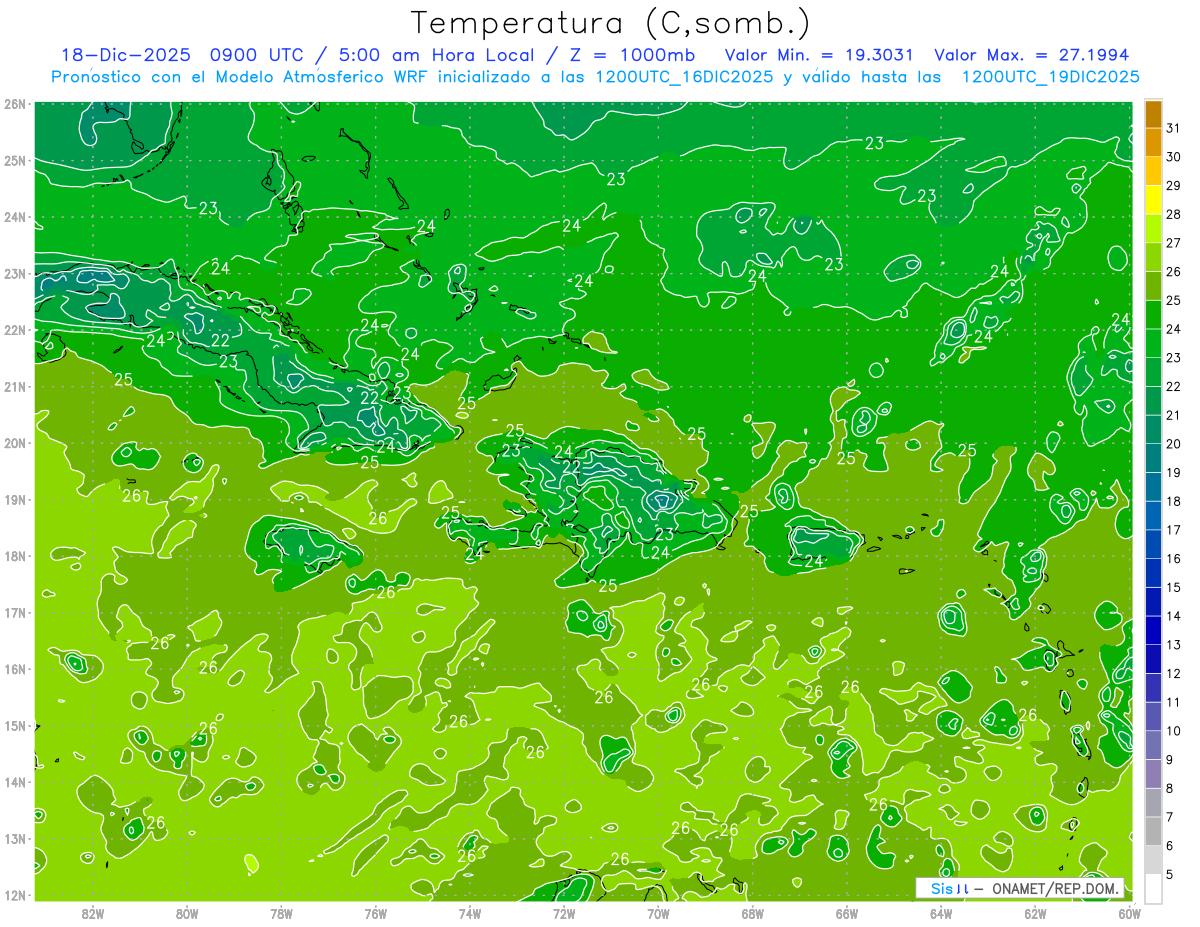This screenshot has height=927, width=1200.
Task: Click the '22N' latitude axis label
Action: click(15, 330)
